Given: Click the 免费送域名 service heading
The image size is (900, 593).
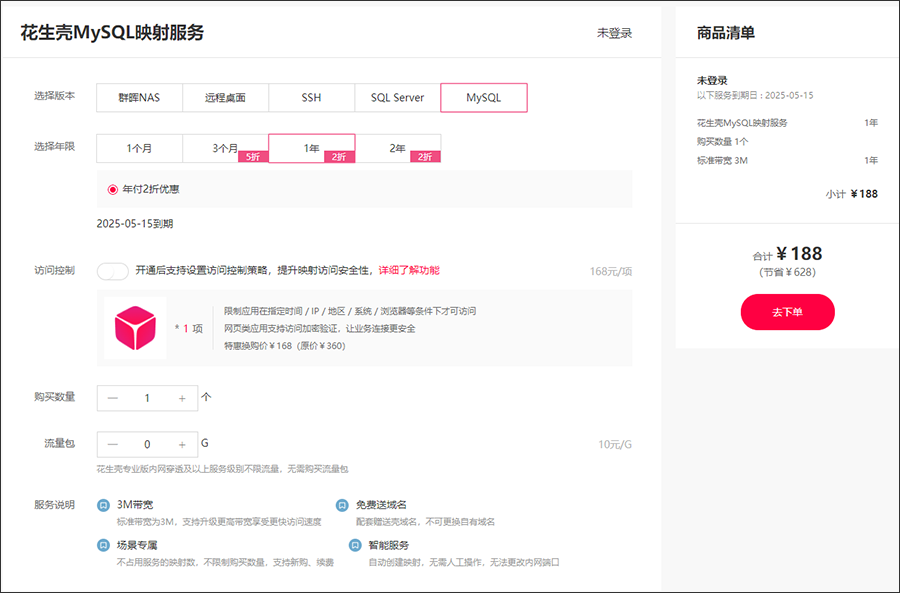Looking at the screenshot, I should click(381, 505).
